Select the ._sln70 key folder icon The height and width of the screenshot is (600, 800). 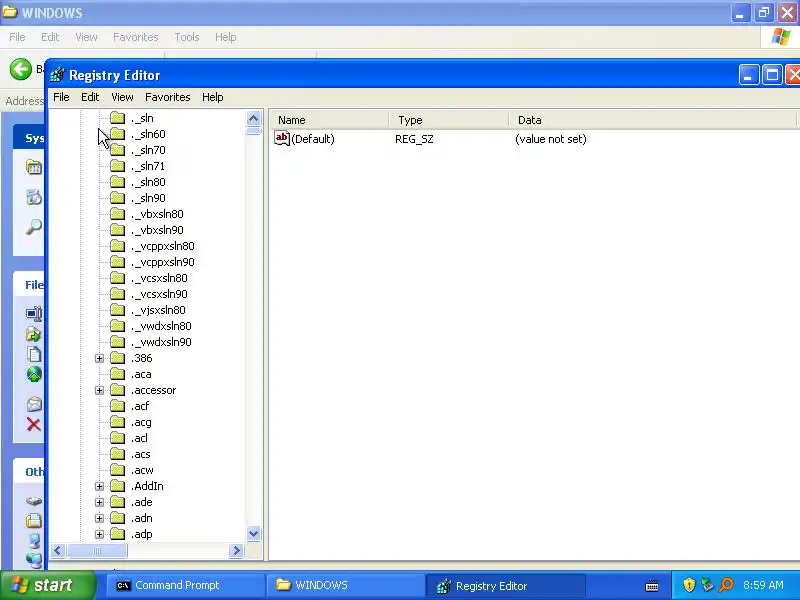tap(117, 150)
